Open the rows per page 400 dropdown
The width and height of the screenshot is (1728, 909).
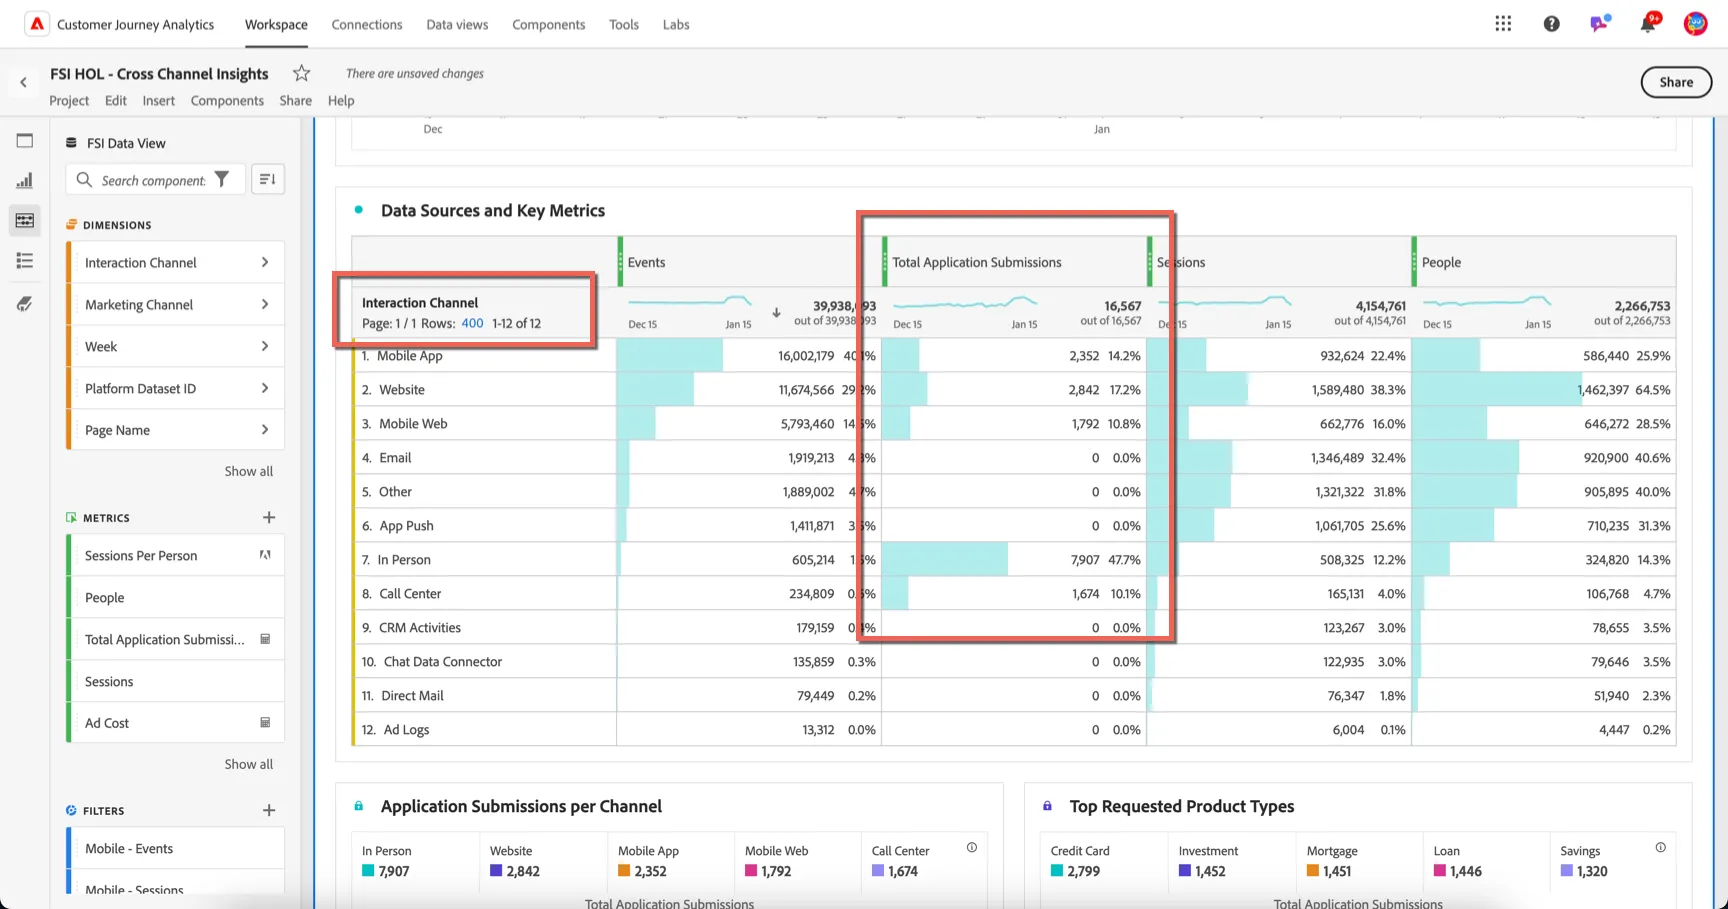tap(472, 323)
